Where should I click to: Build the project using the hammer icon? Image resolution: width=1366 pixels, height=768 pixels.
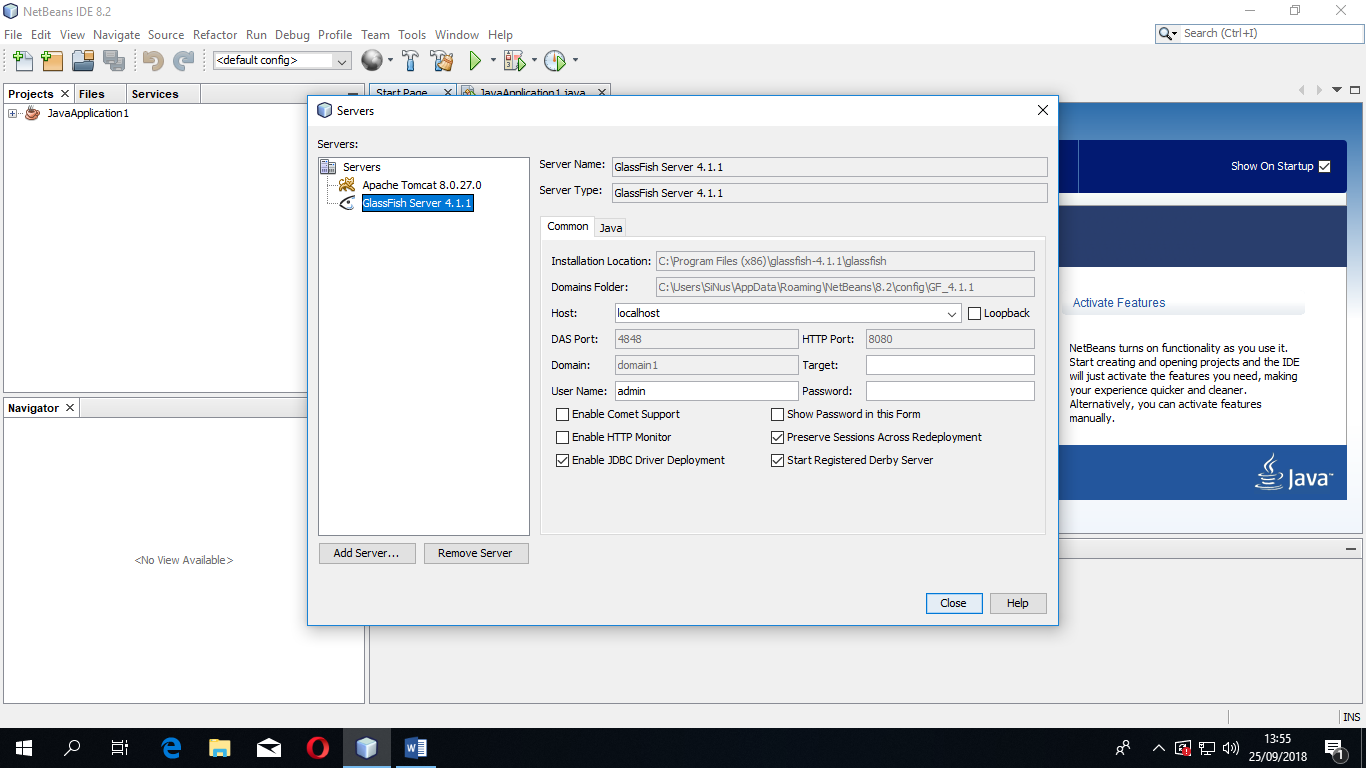click(411, 61)
